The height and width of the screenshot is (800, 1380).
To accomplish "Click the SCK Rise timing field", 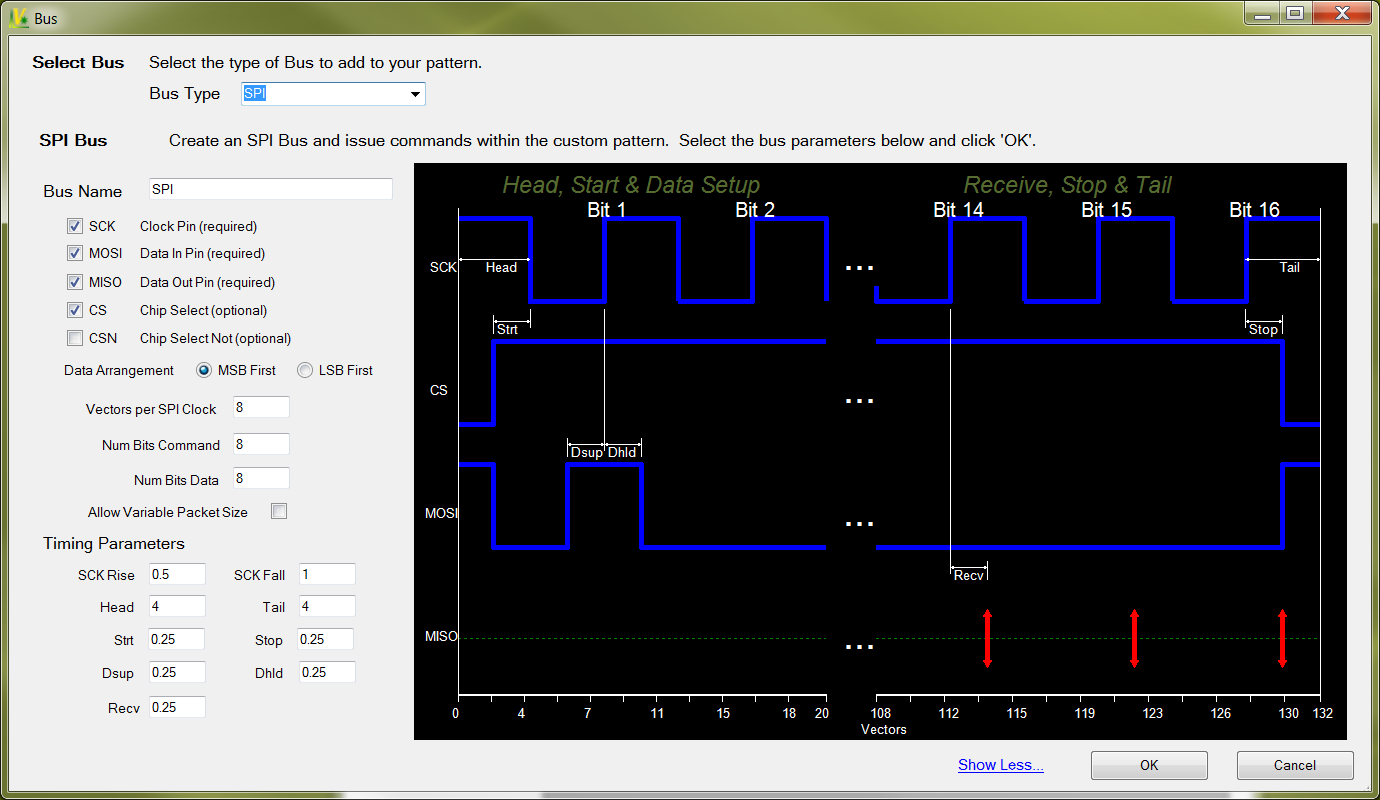I will pyautogui.click(x=177, y=575).
